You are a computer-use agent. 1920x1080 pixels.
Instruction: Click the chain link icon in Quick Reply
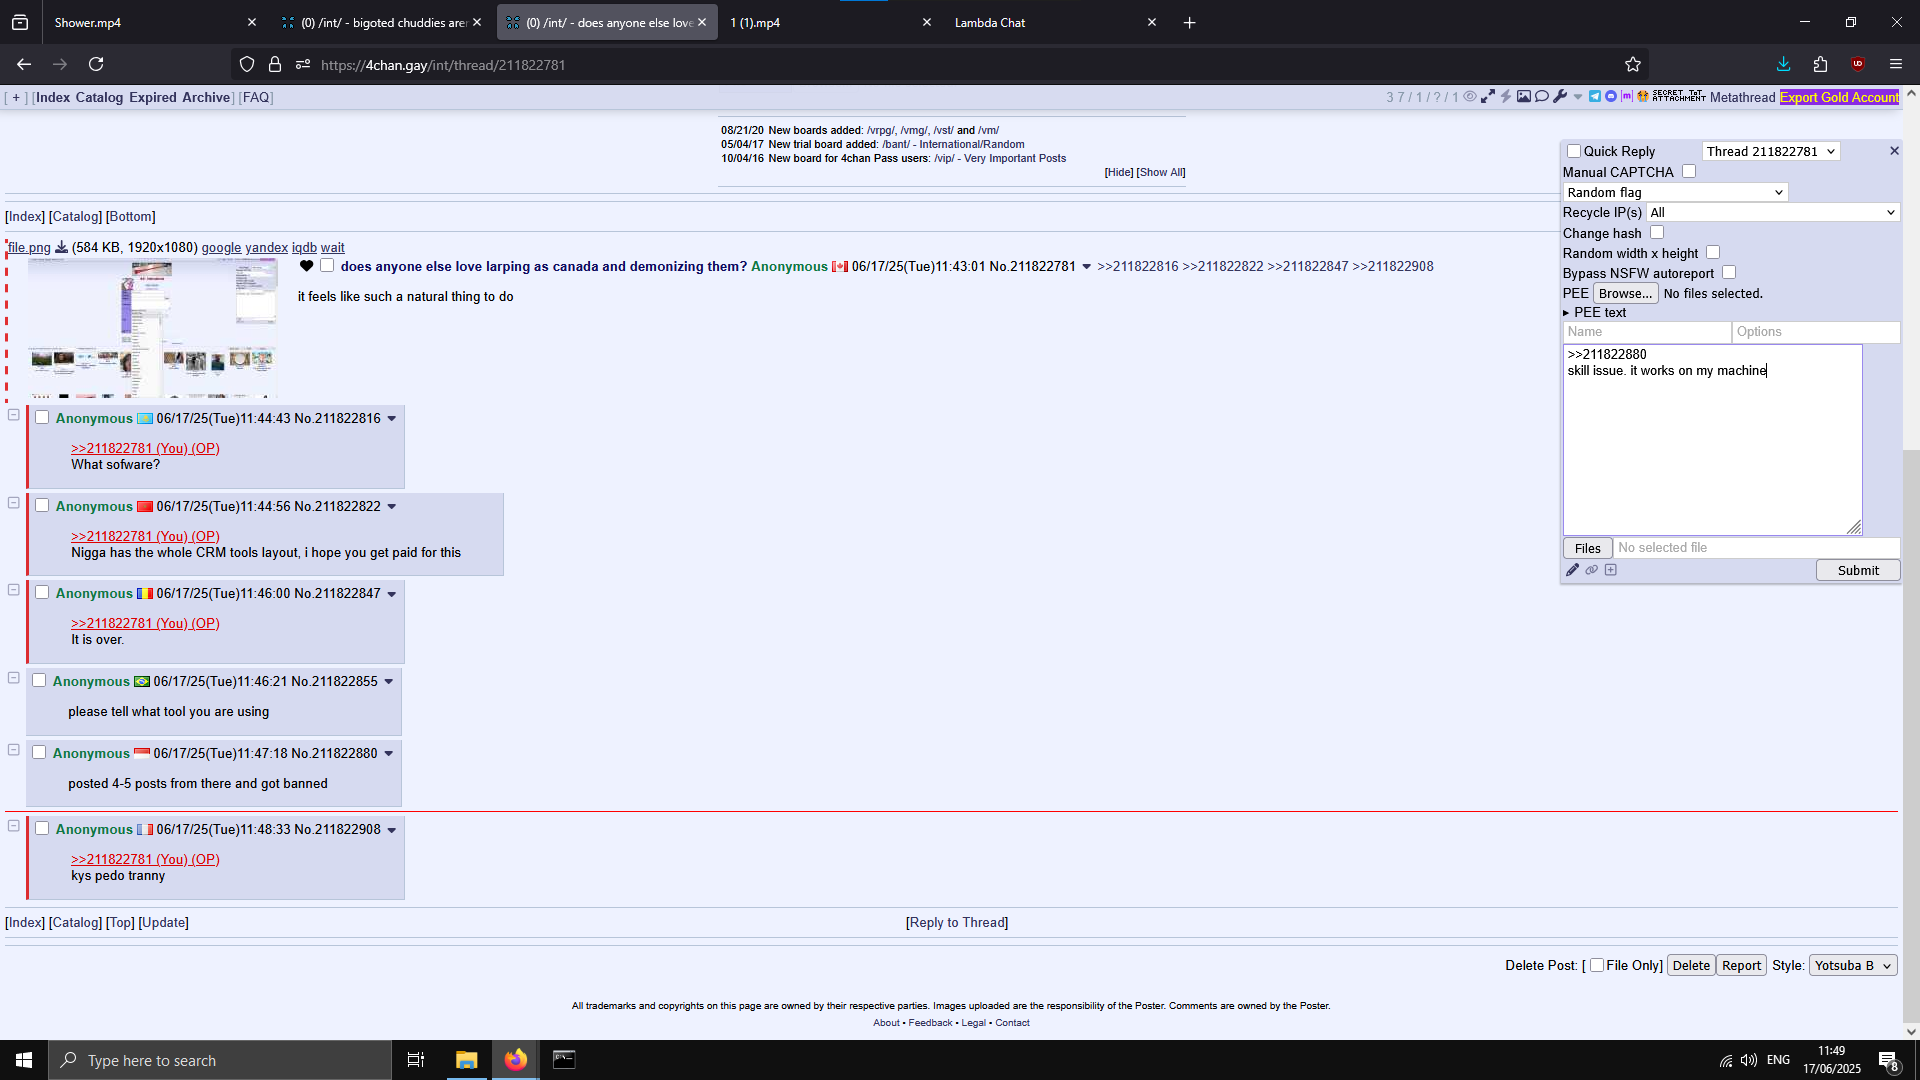[x=1591, y=570]
